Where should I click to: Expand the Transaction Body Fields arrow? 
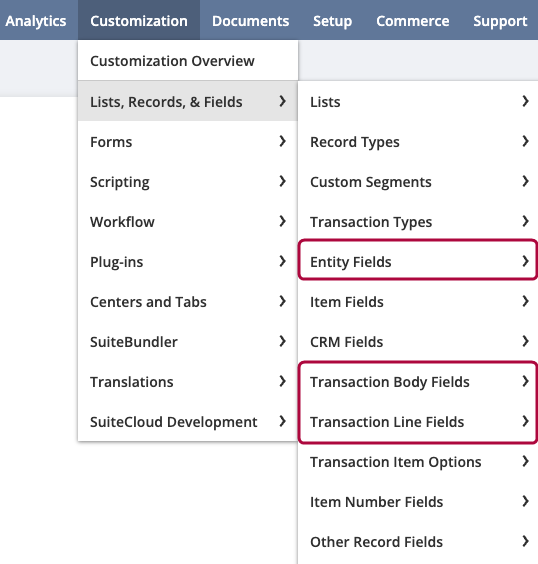pos(525,381)
